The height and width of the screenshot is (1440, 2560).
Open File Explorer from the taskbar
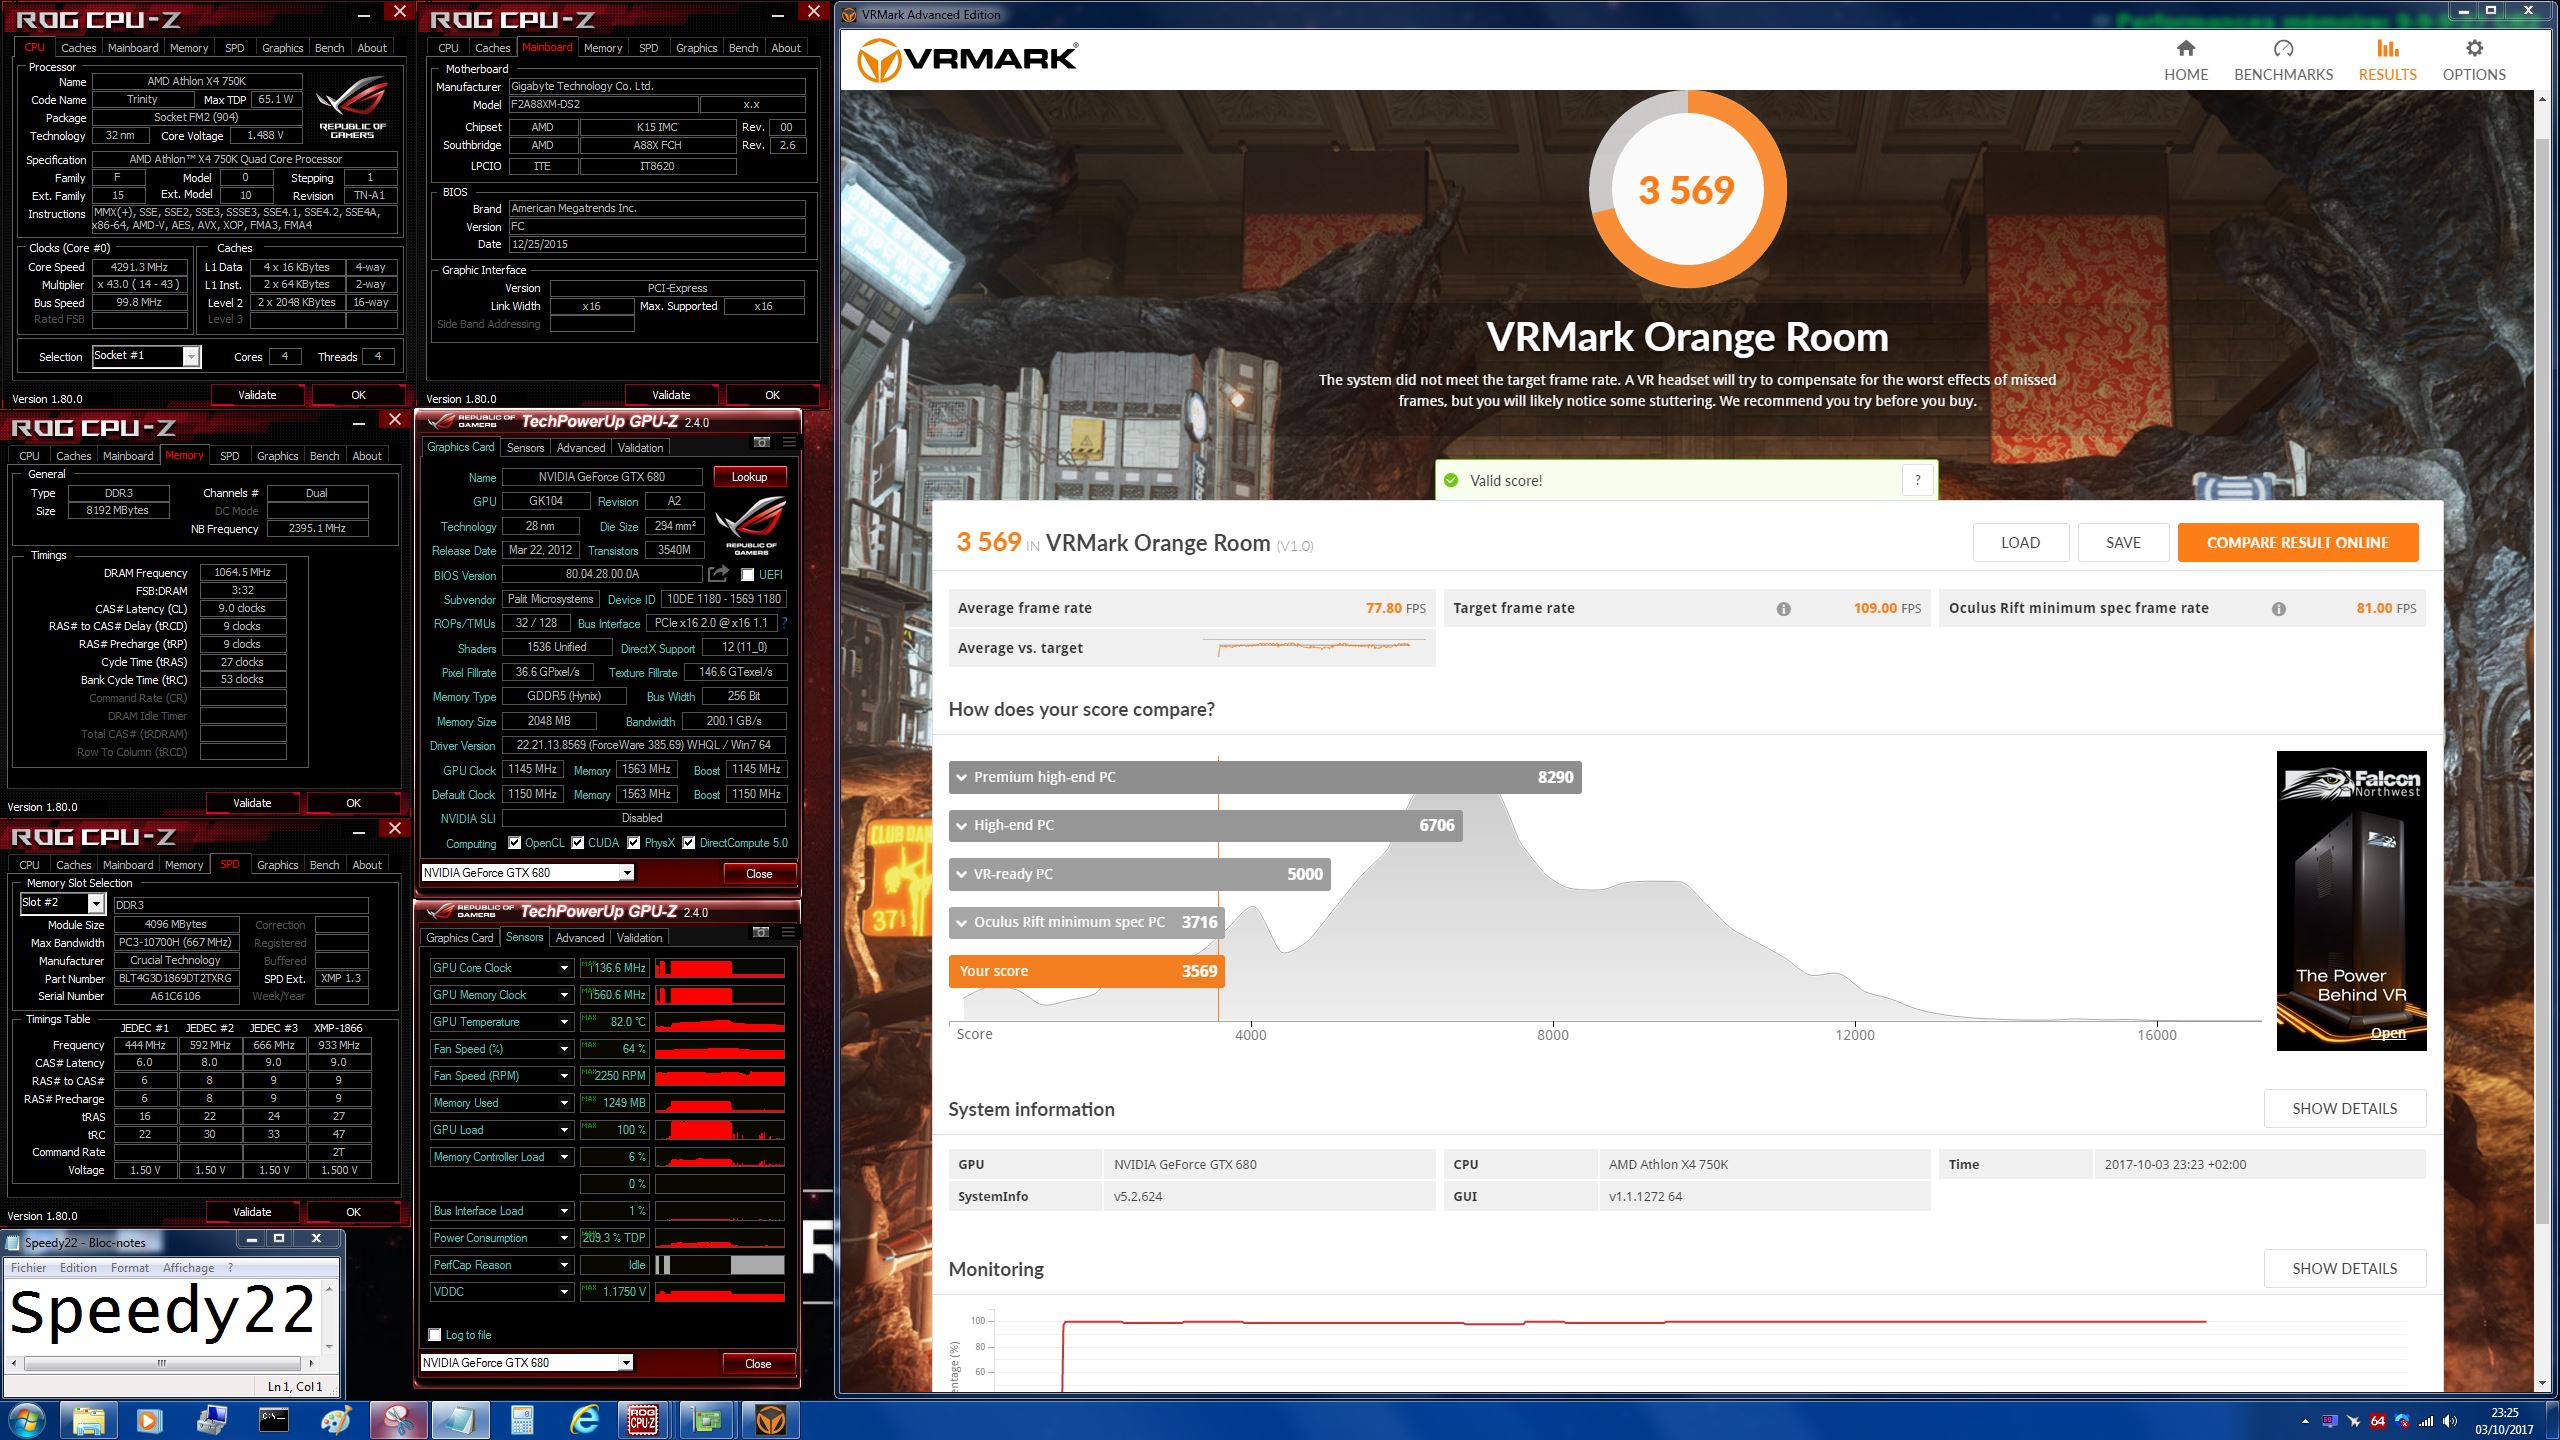[88, 1420]
